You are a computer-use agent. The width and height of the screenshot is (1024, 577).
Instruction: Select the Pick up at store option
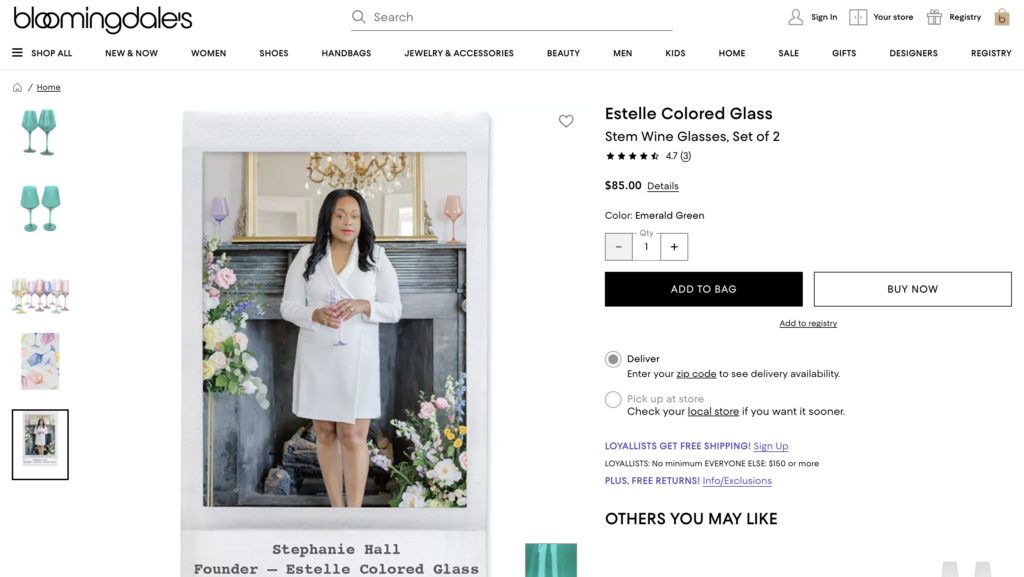[x=613, y=400]
